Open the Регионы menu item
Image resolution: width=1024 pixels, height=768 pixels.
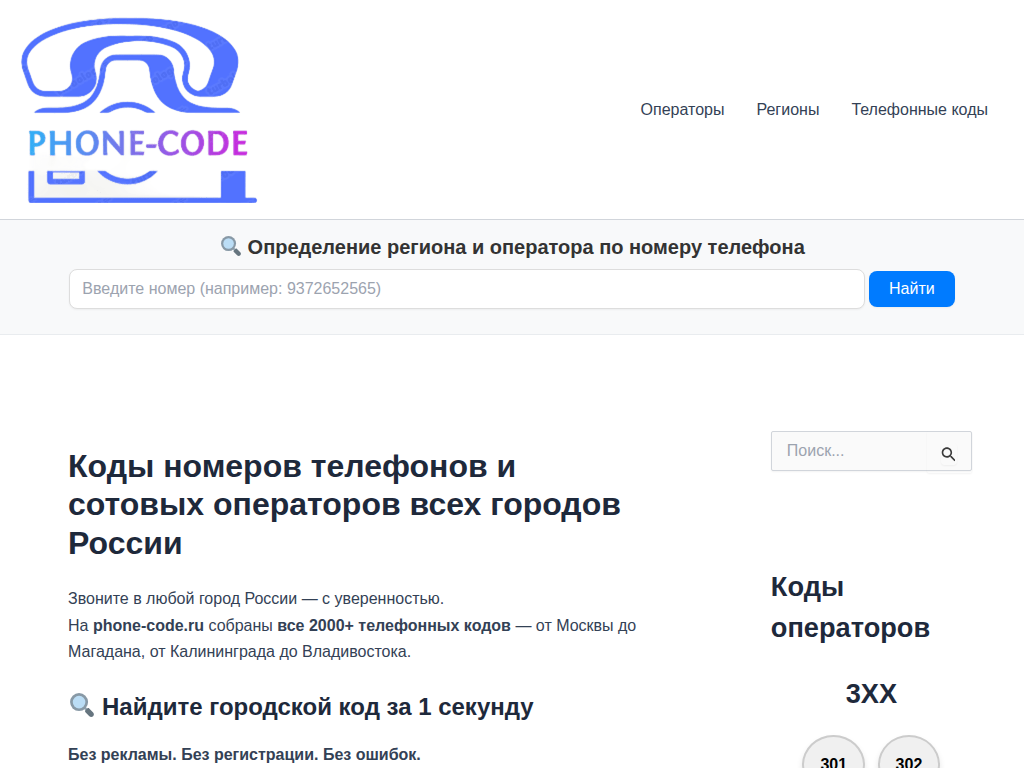pos(788,109)
